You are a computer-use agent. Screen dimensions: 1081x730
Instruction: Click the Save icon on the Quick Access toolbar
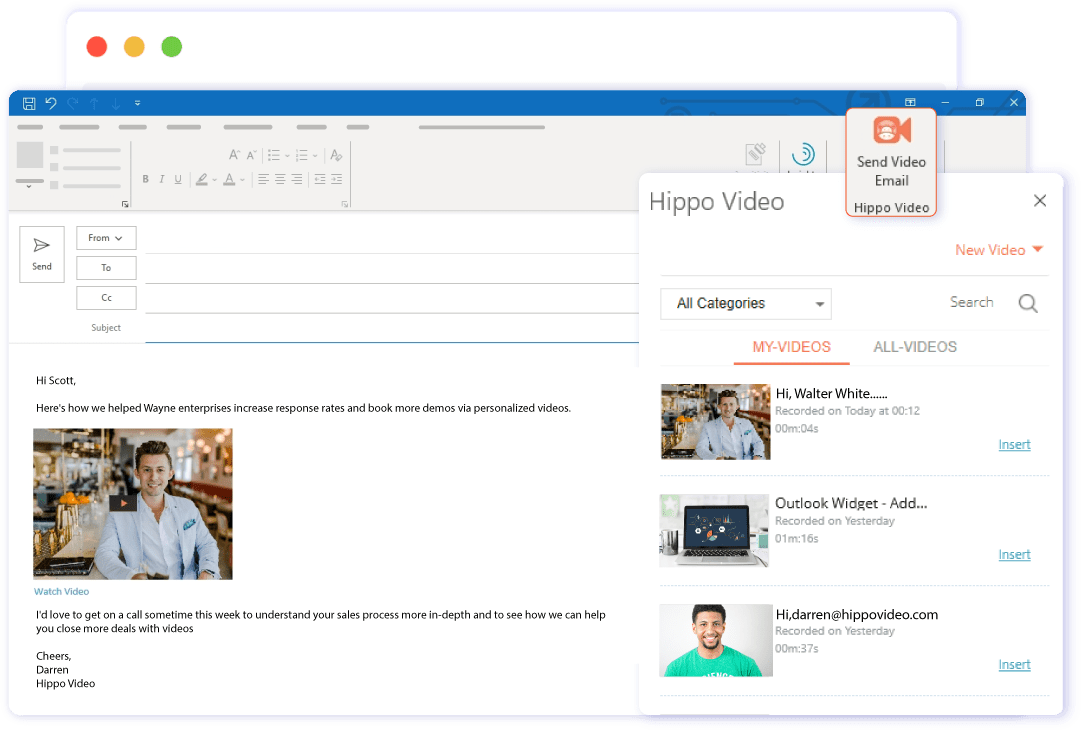(27, 102)
